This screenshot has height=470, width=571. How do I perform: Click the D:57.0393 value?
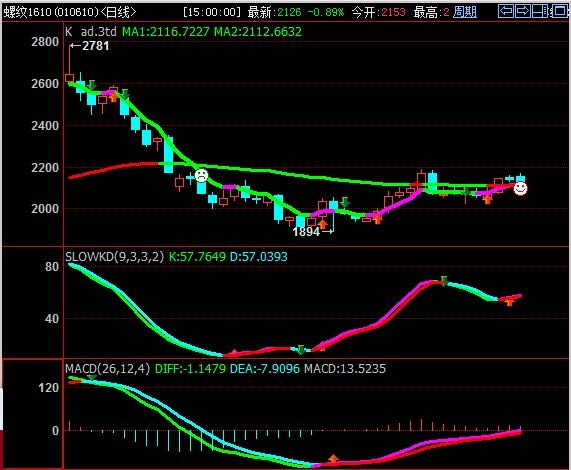pos(259,257)
